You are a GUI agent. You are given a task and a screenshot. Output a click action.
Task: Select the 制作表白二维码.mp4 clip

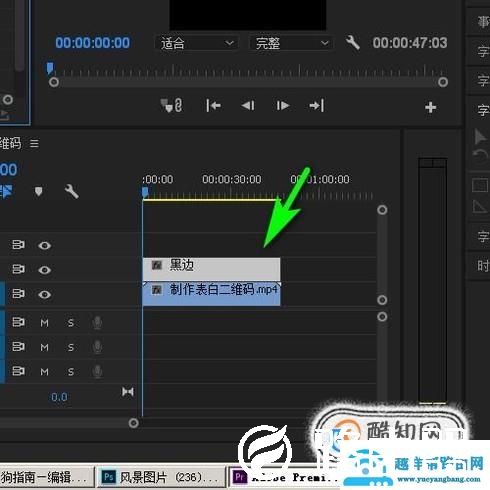(x=211, y=294)
